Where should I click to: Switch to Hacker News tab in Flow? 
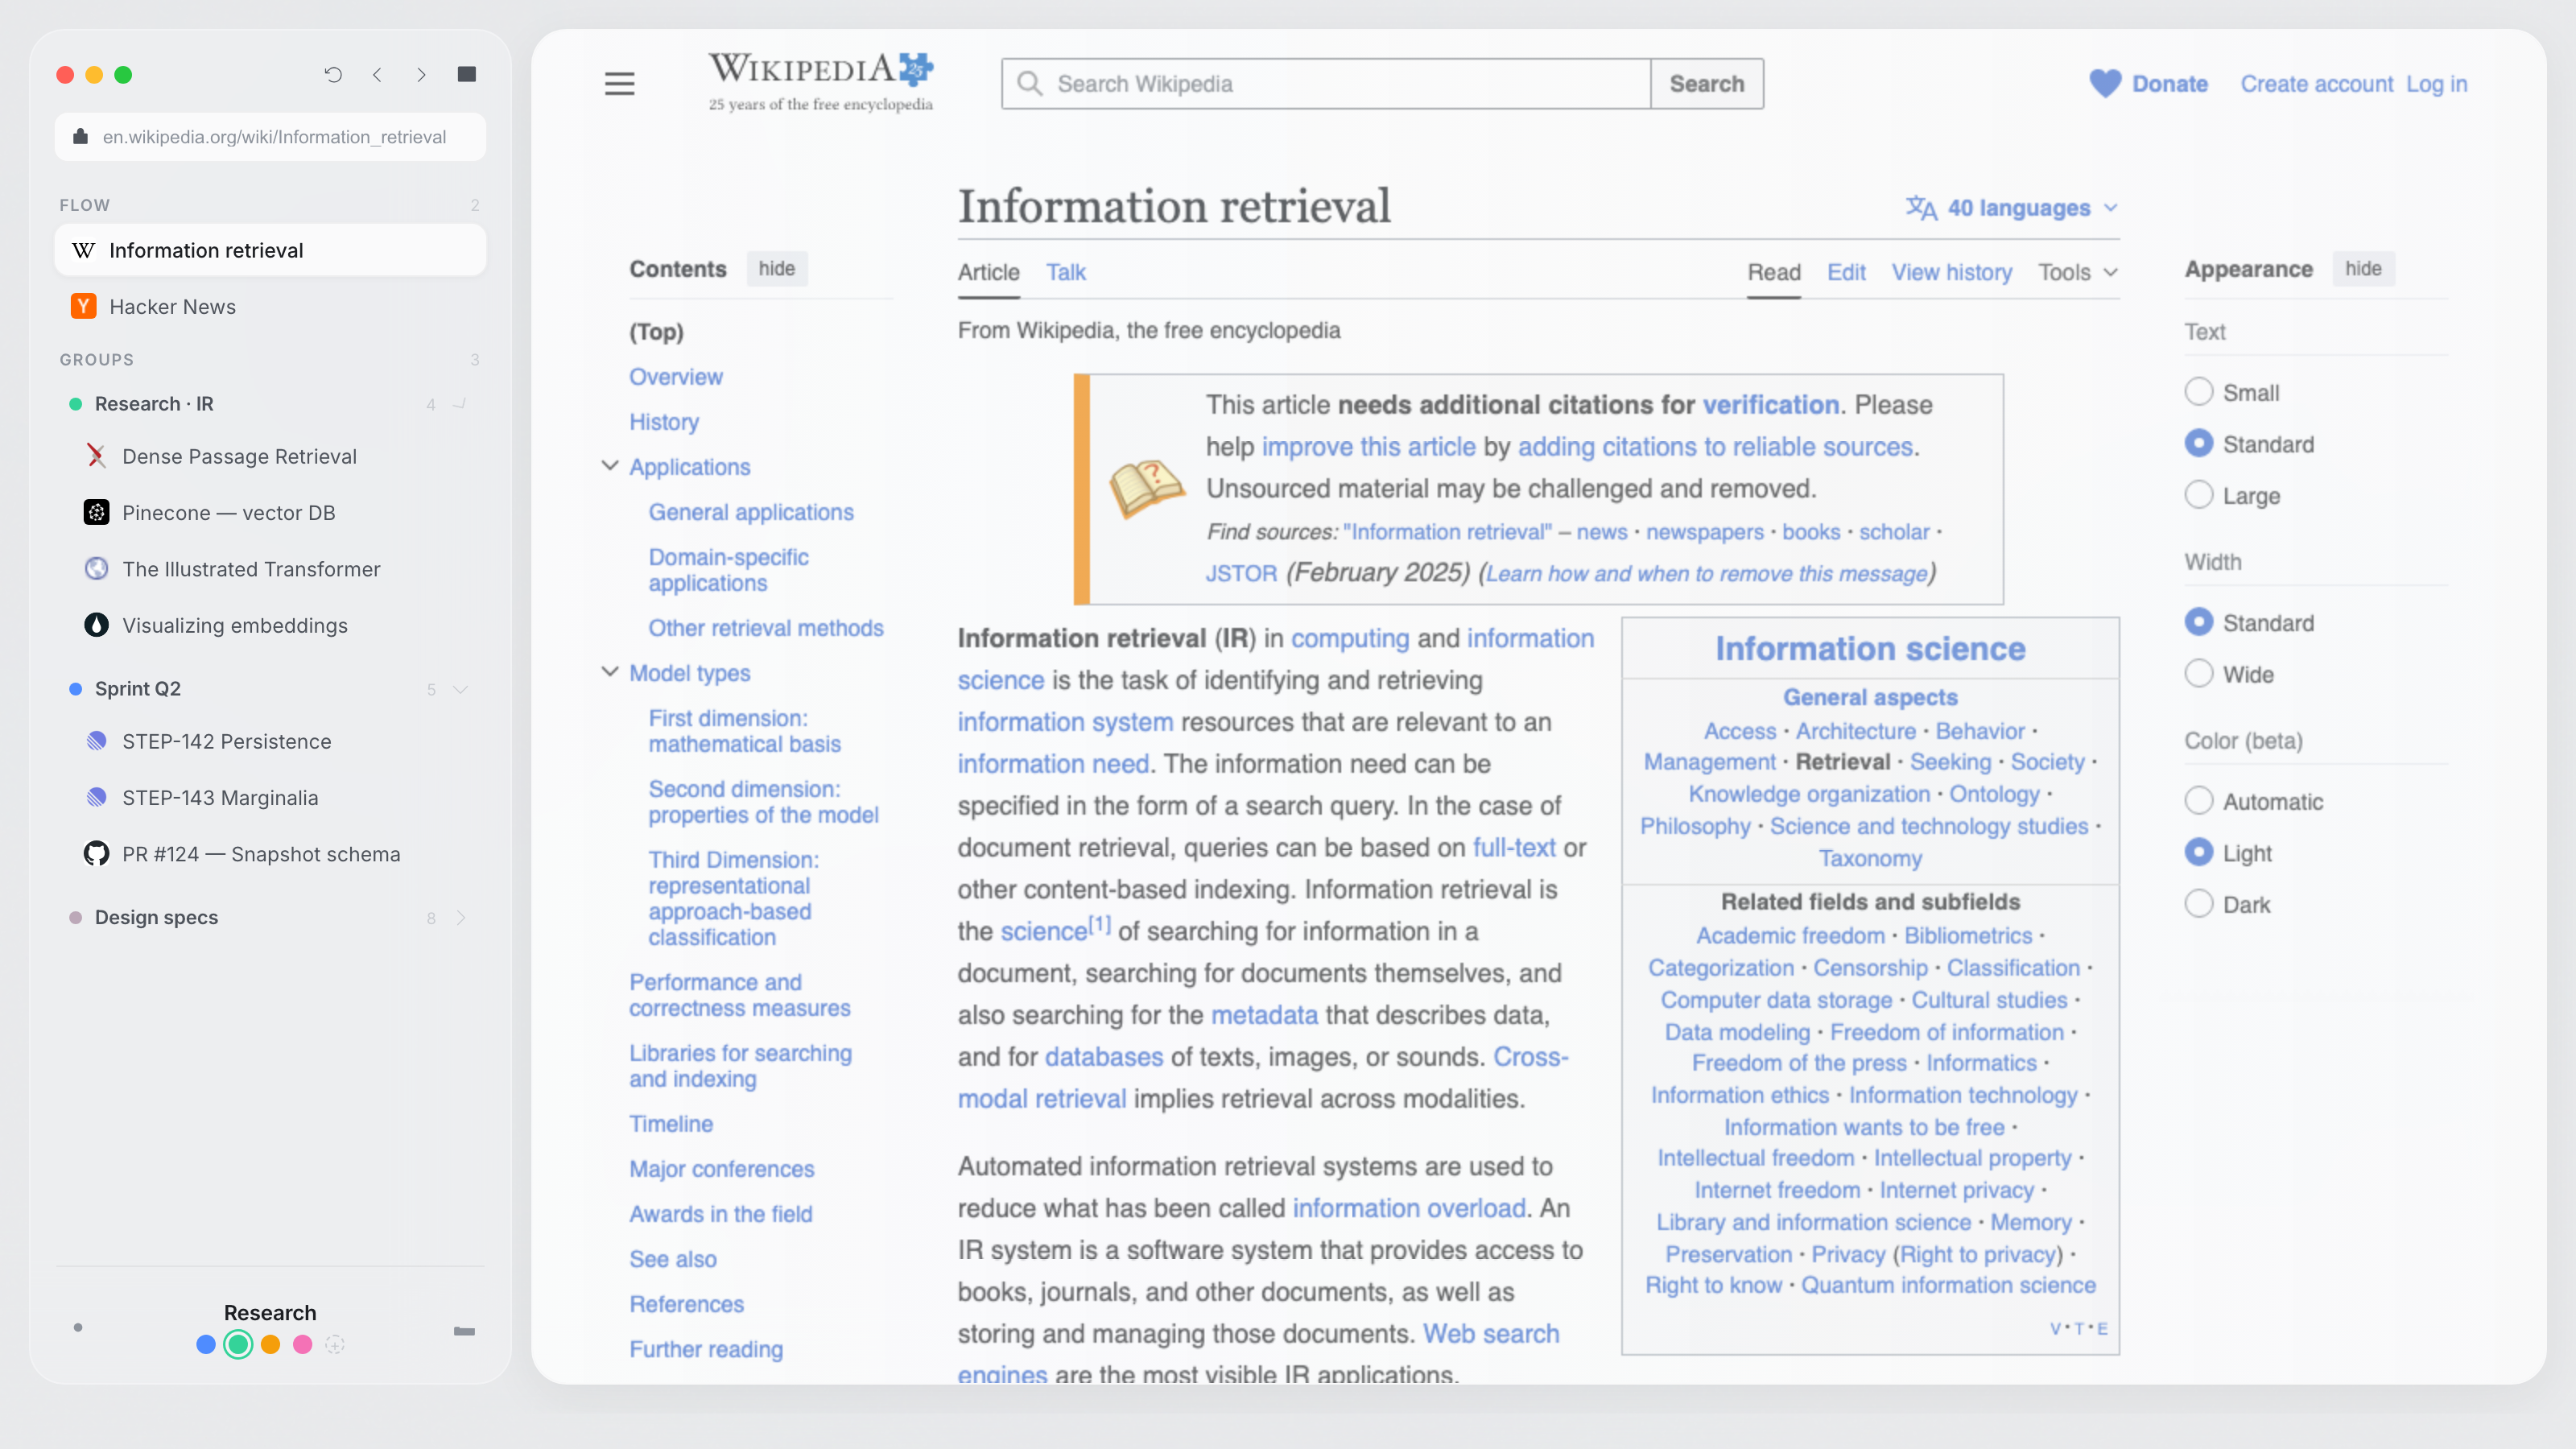coord(270,306)
